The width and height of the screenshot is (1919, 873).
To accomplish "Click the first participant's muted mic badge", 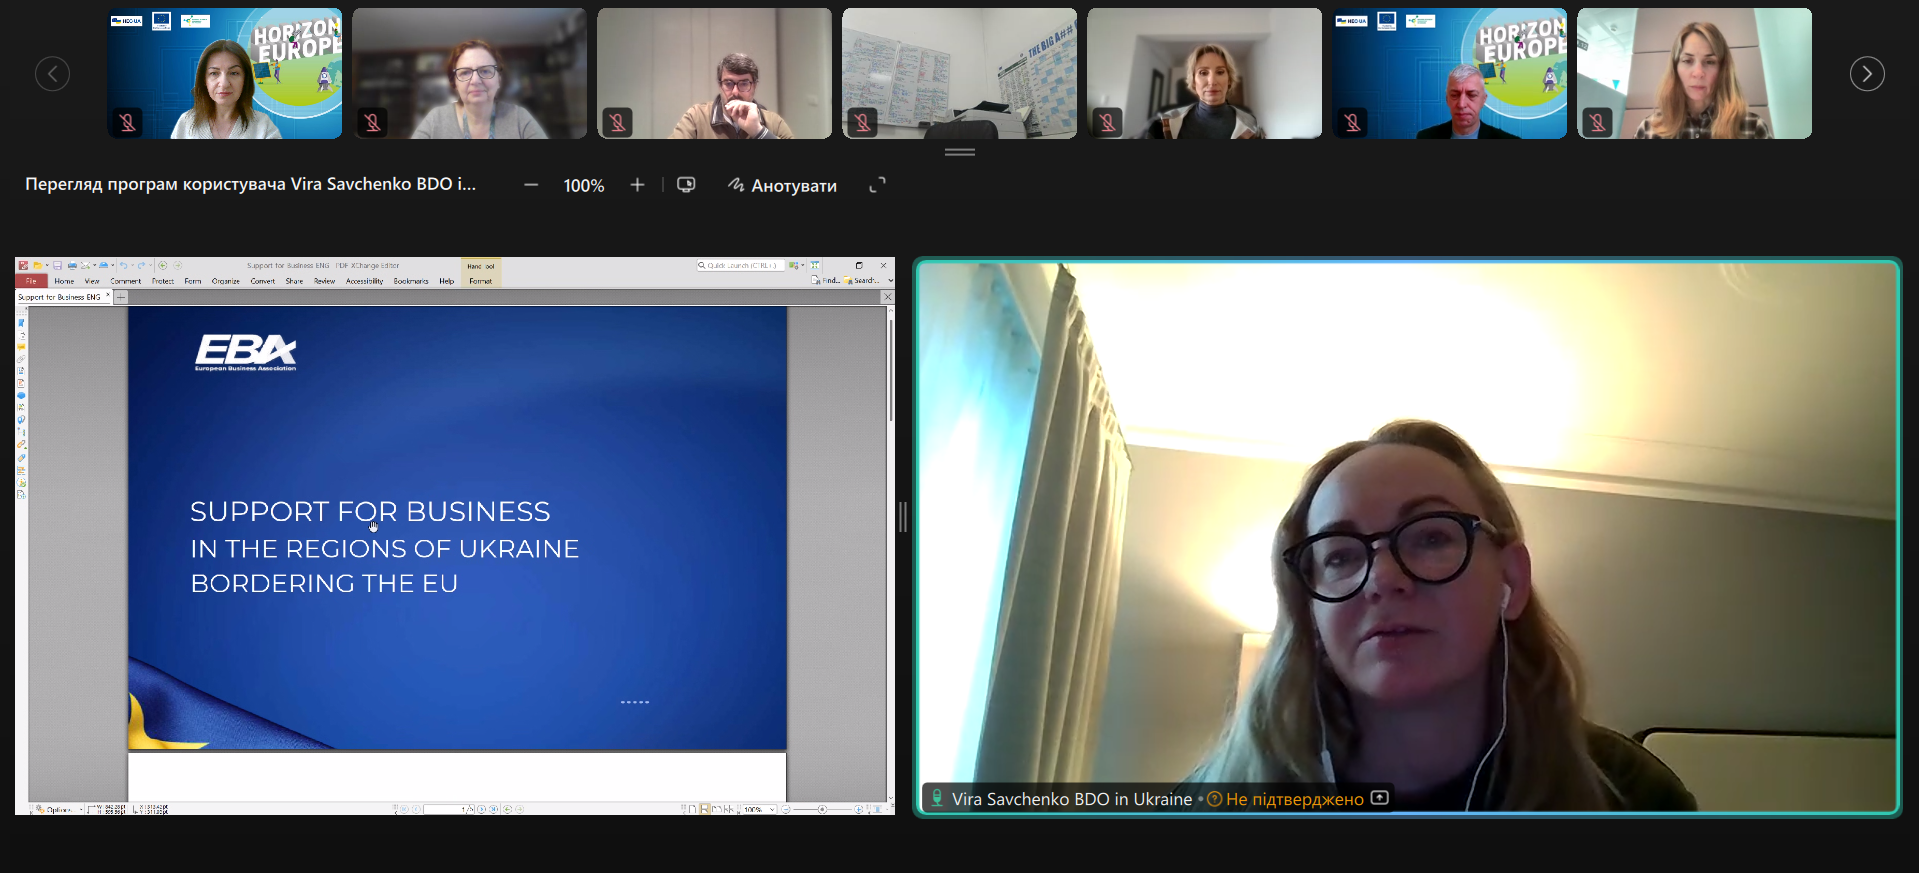I will [127, 122].
